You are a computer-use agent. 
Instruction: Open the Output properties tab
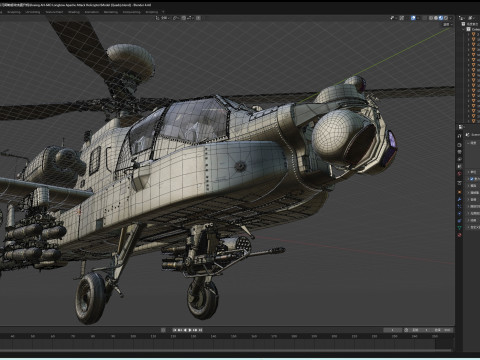point(459,152)
